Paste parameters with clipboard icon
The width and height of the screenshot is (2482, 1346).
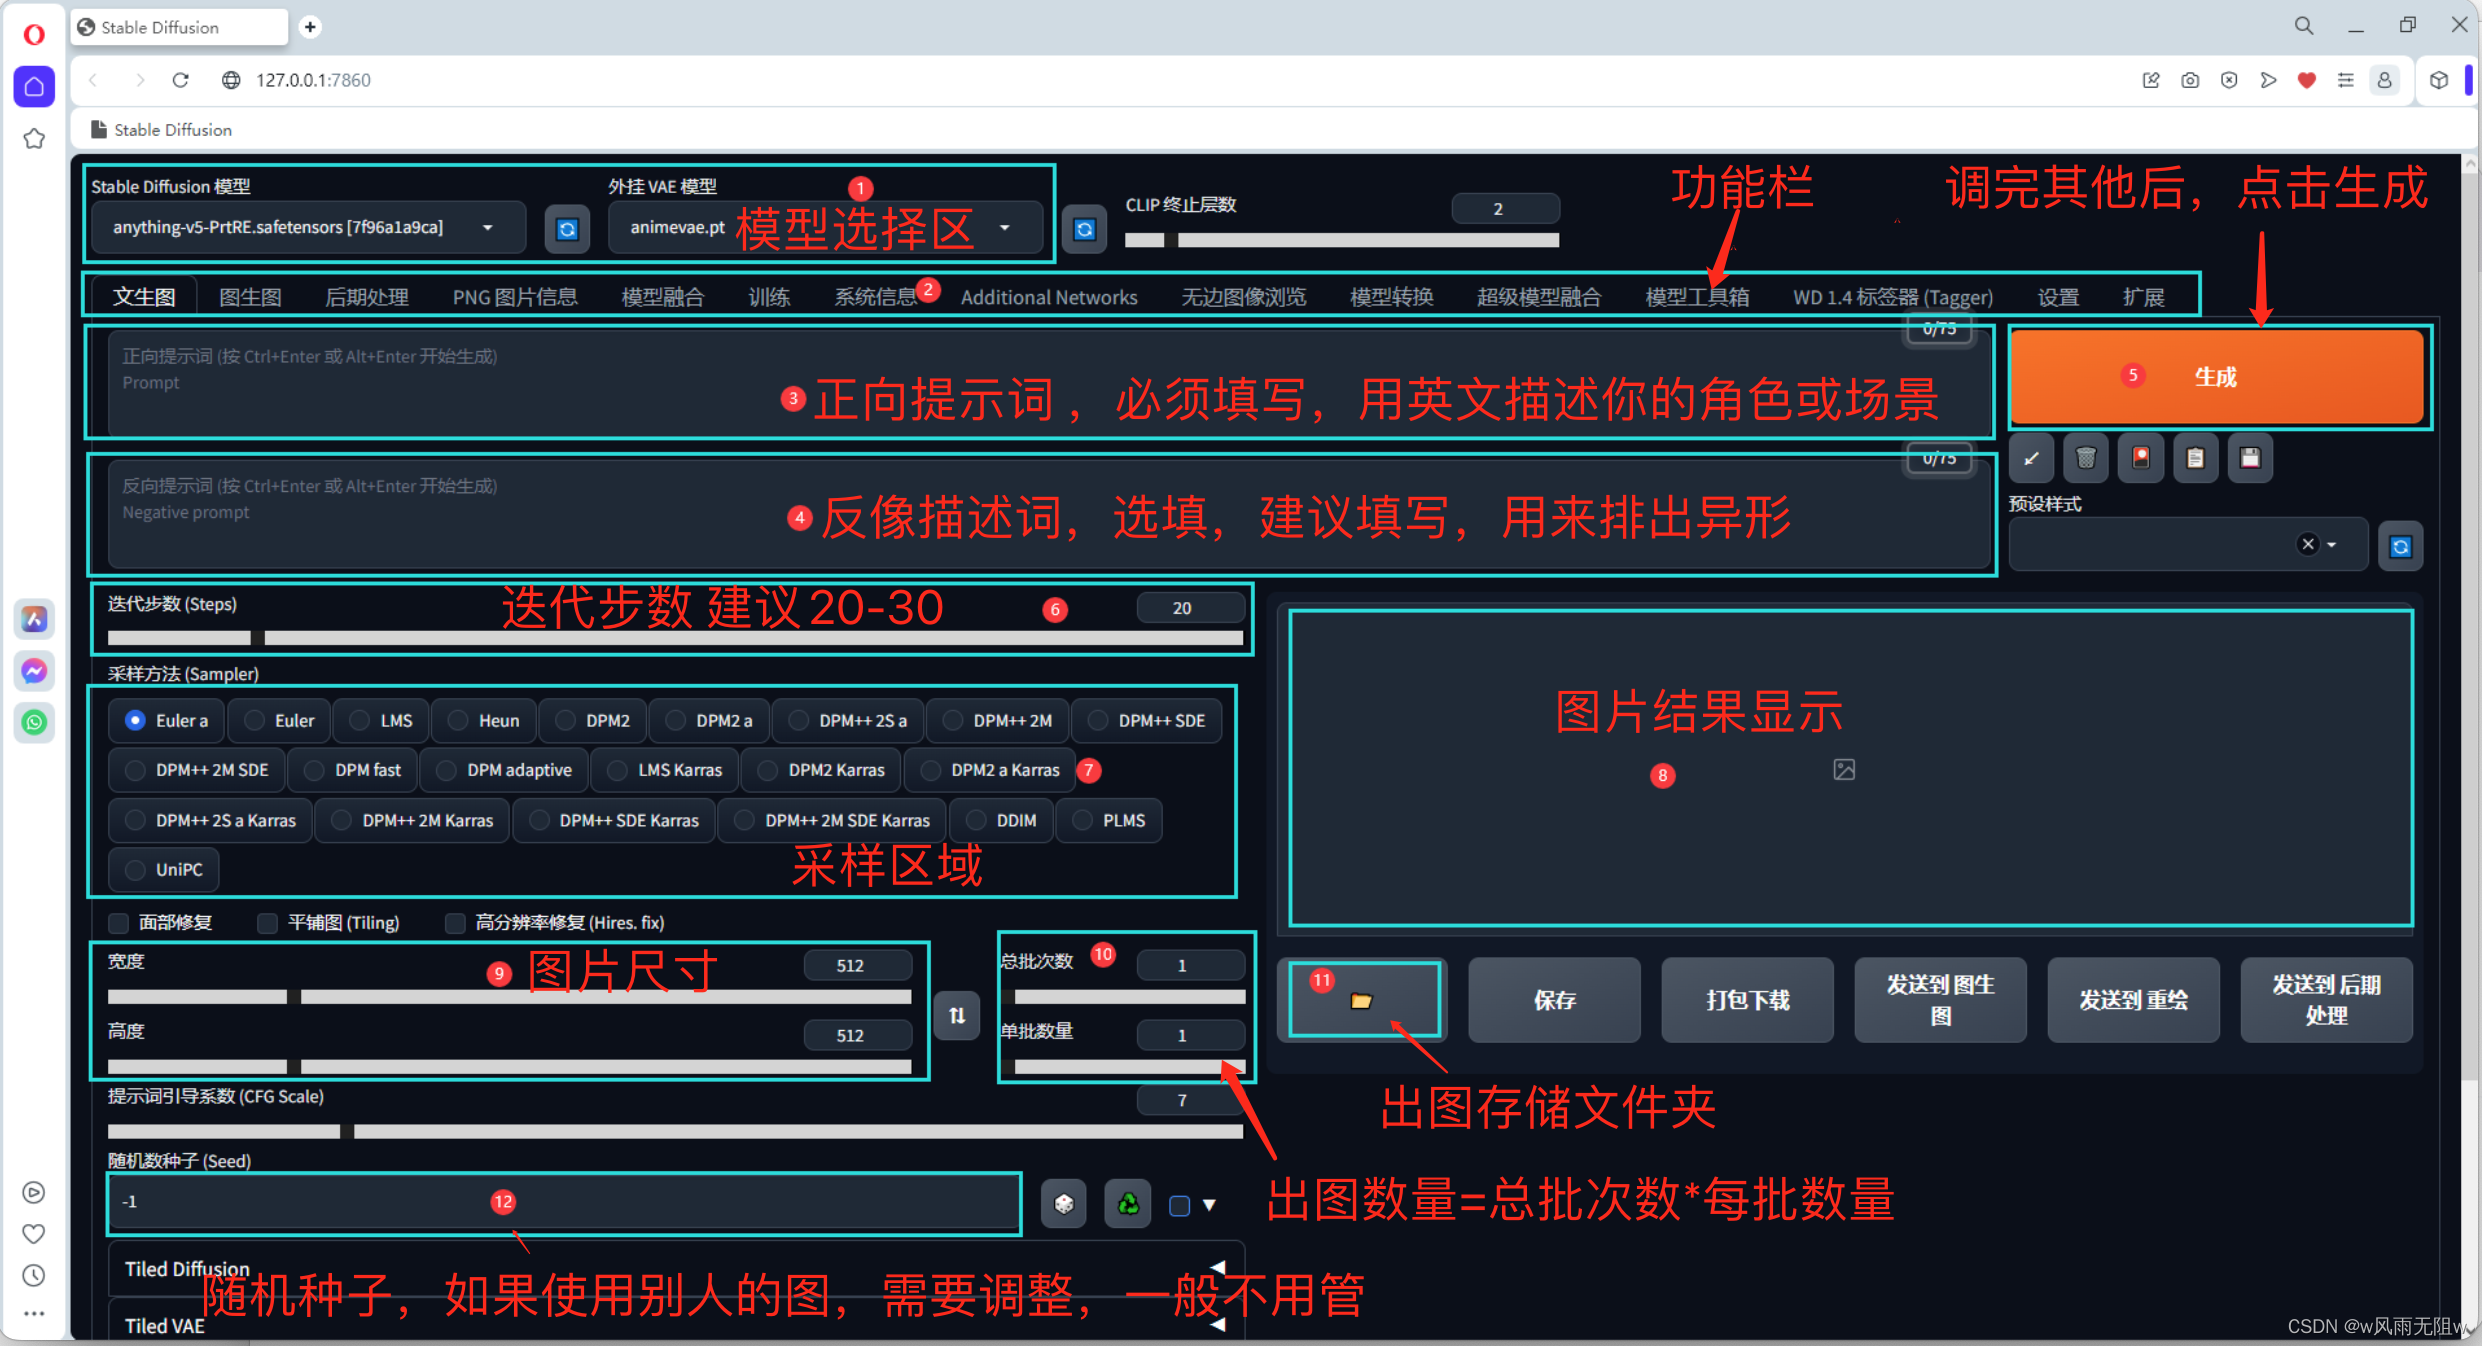coord(2195,457)
